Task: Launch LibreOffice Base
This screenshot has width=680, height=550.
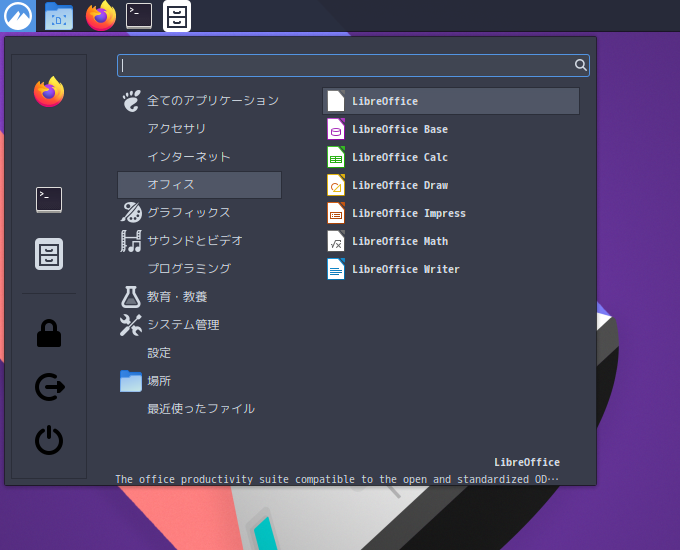Action: coord(451,129)
